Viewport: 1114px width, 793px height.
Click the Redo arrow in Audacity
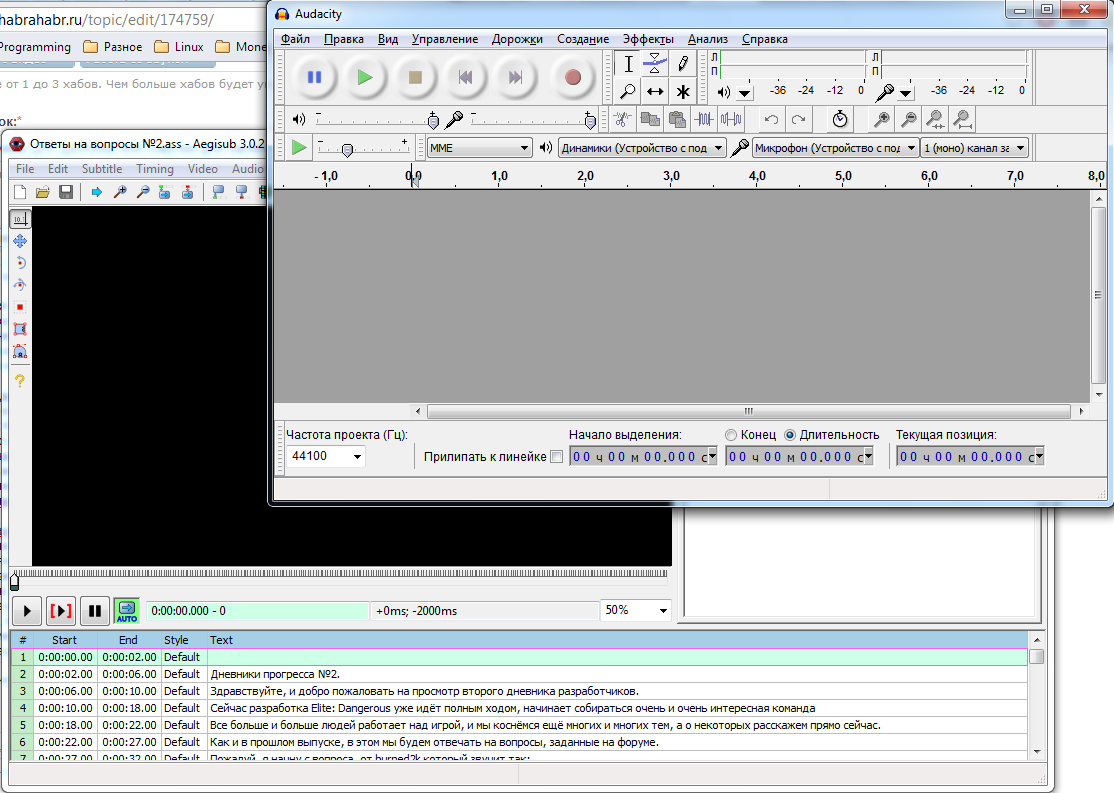click(799, 119)
